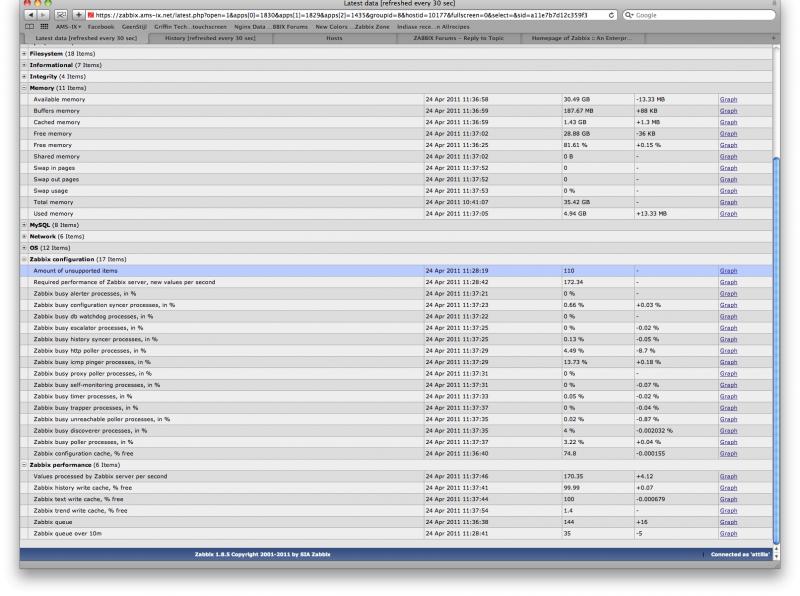Expand the OS group
Screen dimensions: 800x596
[x=24, y=248]
